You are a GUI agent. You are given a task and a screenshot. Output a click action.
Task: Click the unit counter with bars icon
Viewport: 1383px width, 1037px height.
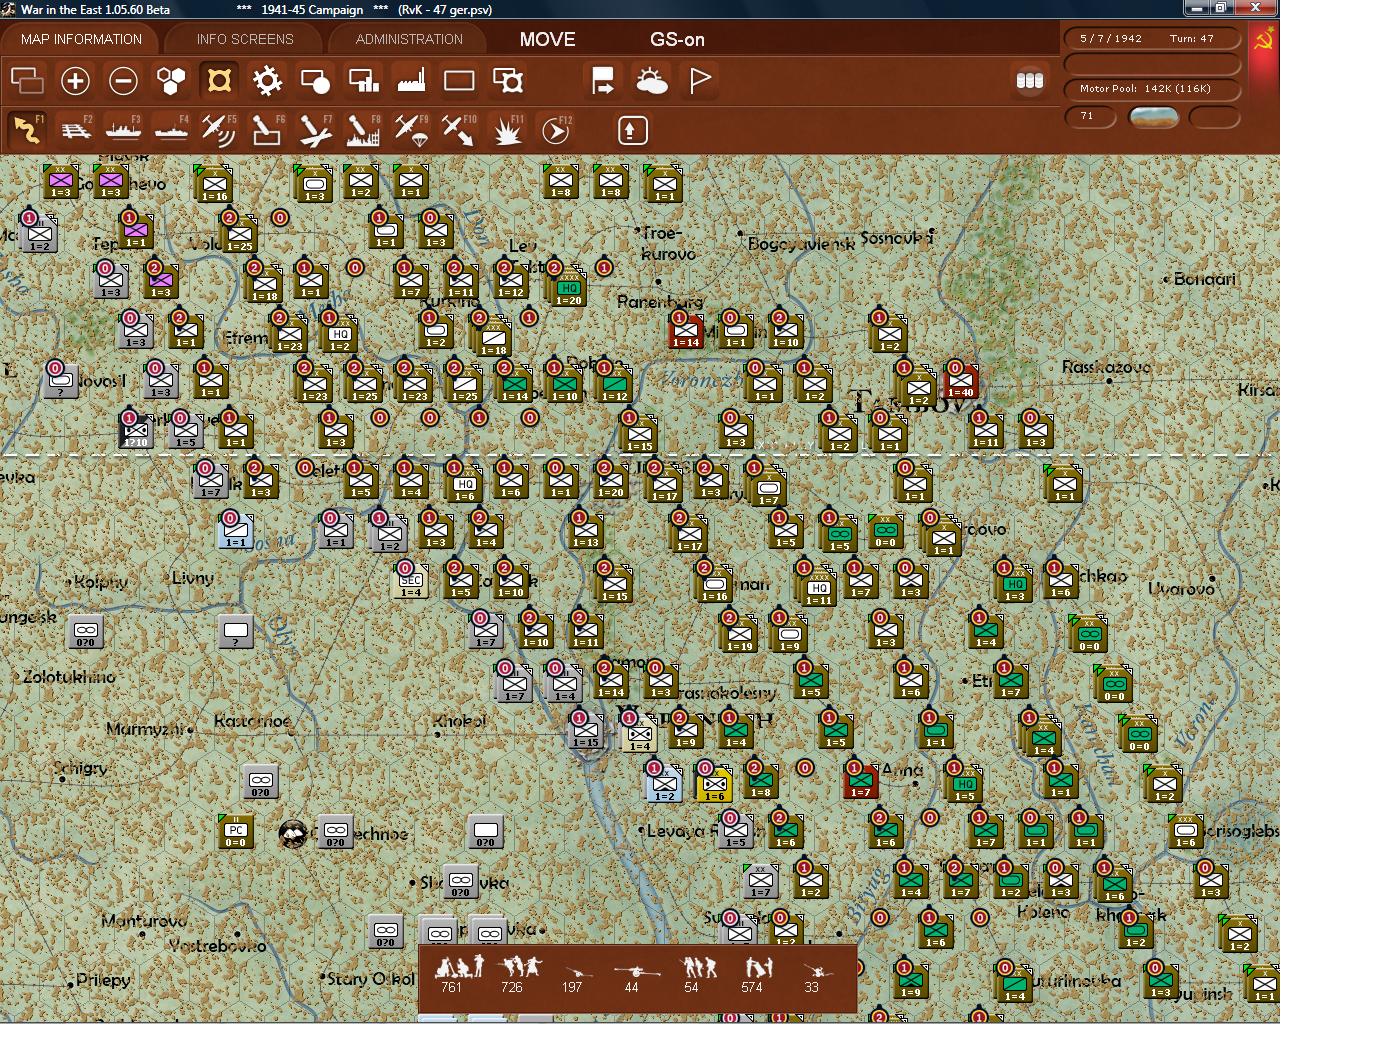[363, 80]
